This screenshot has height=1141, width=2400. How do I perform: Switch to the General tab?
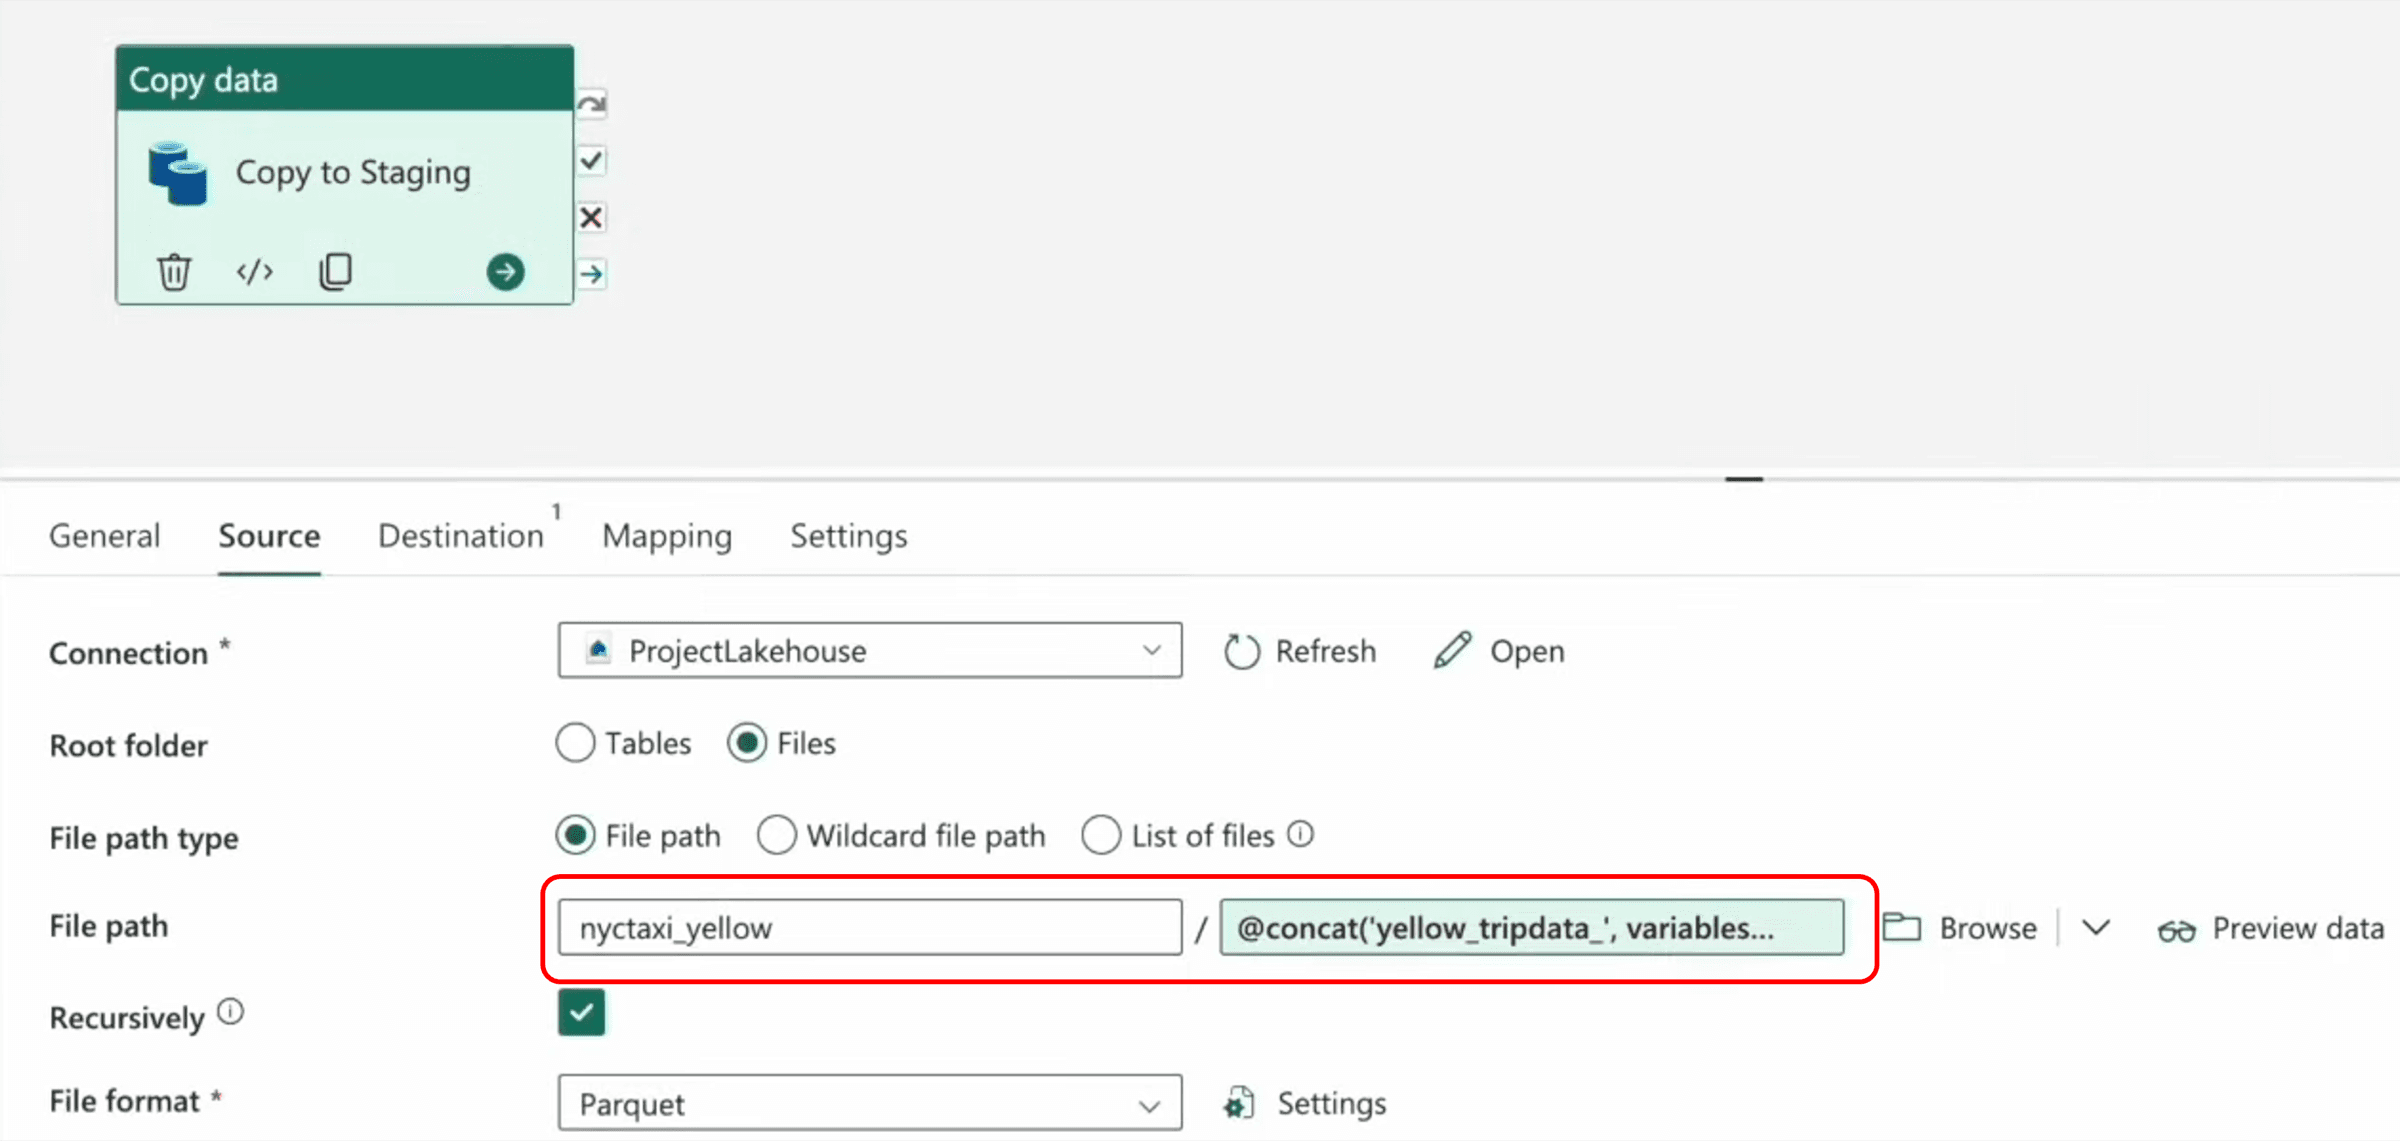coord(105,536)
